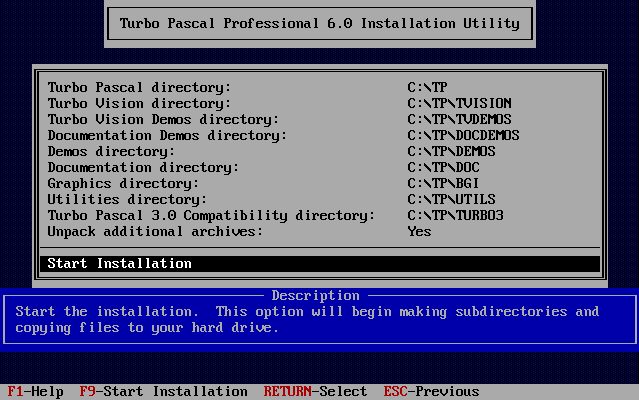
Task: Click the C:\TP\UTILS path value
Action: [x=451, y=199]
